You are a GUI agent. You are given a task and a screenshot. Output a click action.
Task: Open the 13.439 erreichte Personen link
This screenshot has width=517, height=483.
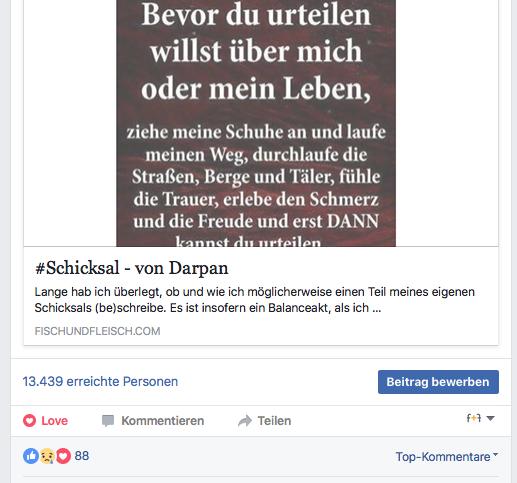pos(100,381)
